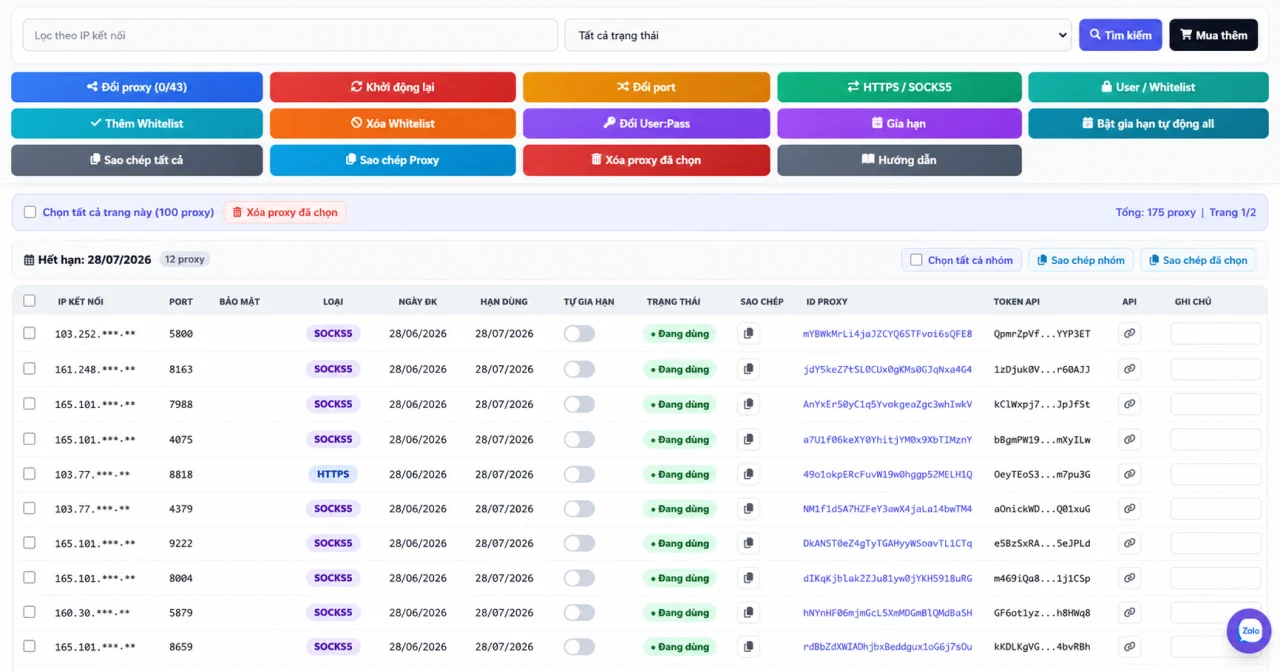Image resolution: width=1280 pixels, height=672 pixels.
Task: Click the 'Tổng: 175 proxy' total text
Action: click(1155, 212)
